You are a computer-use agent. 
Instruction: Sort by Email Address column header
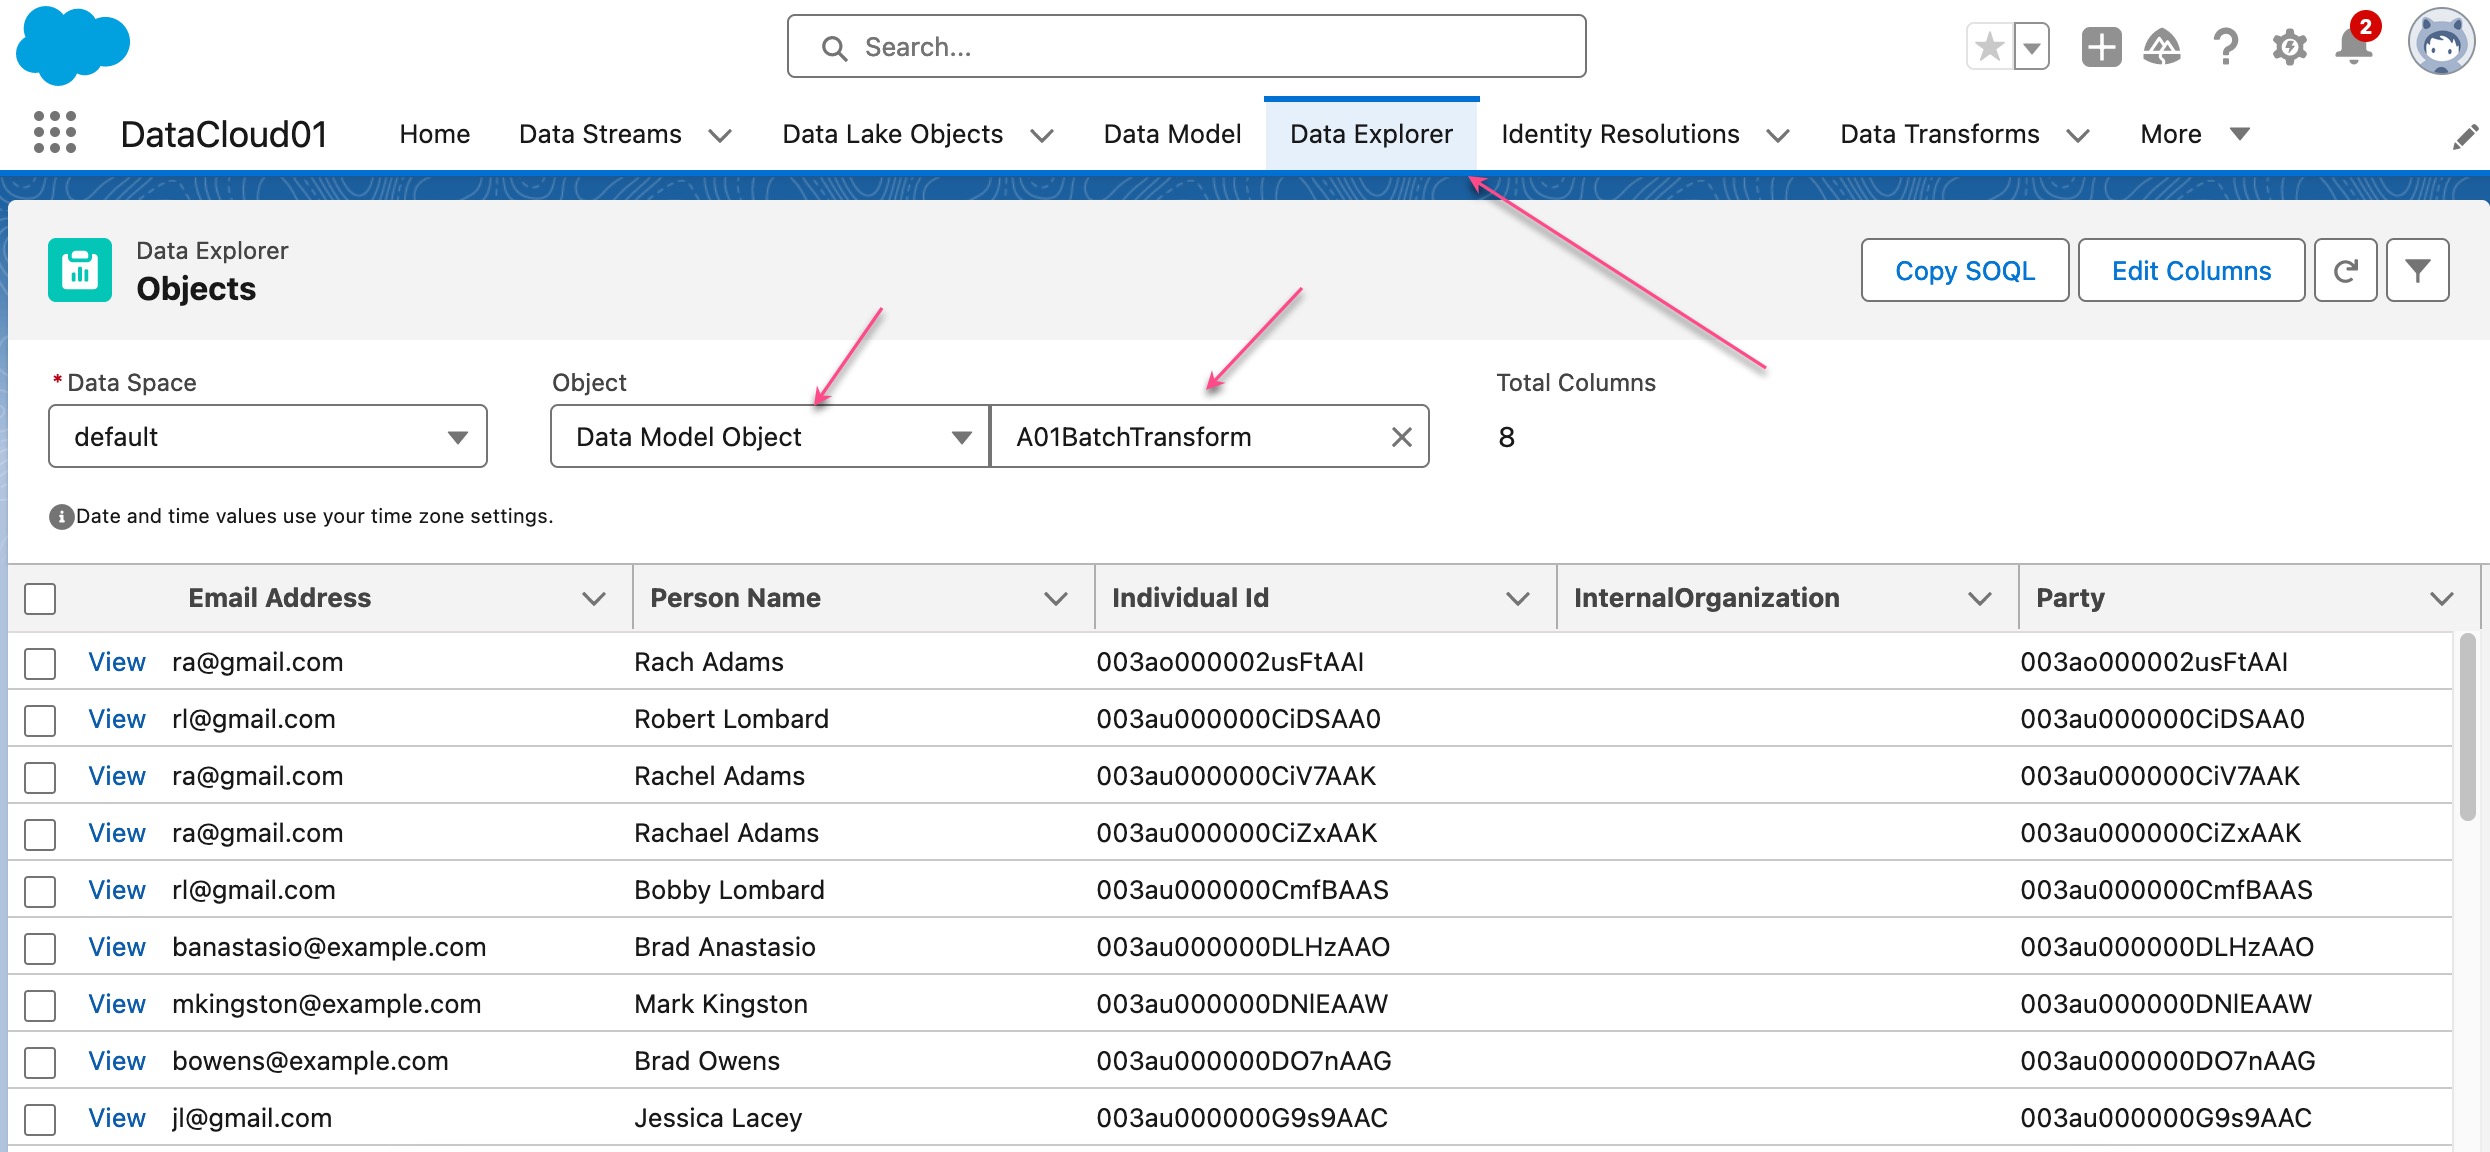point(279,598)
